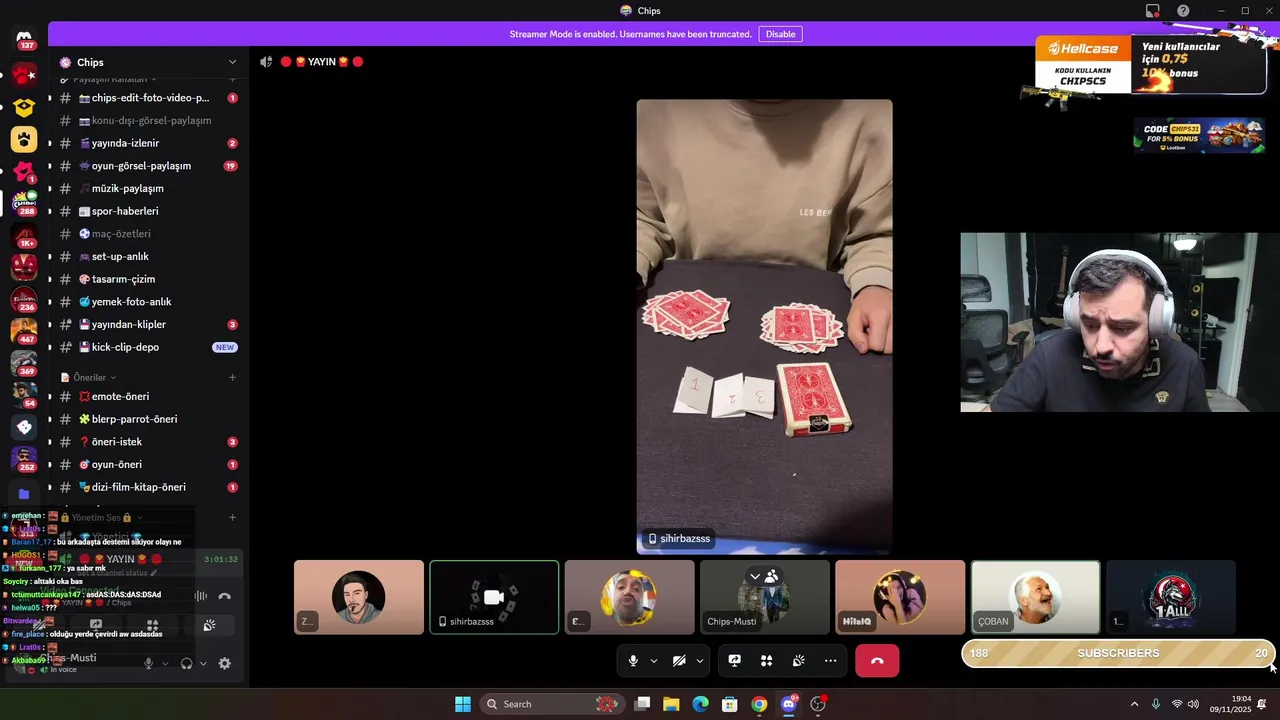1280x720 pixels.
Task: Open yemek-foto-anlık channel
Action: (148, 302)
